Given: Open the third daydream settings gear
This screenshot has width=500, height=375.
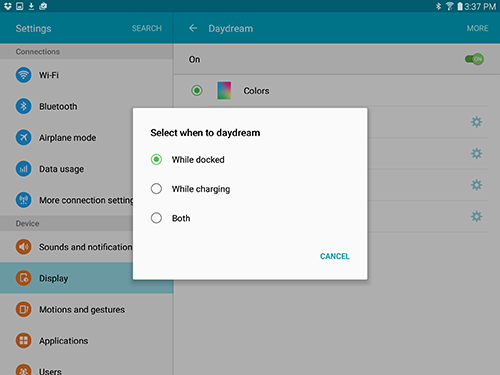Looking at the screenshot, I should (476, 185).
